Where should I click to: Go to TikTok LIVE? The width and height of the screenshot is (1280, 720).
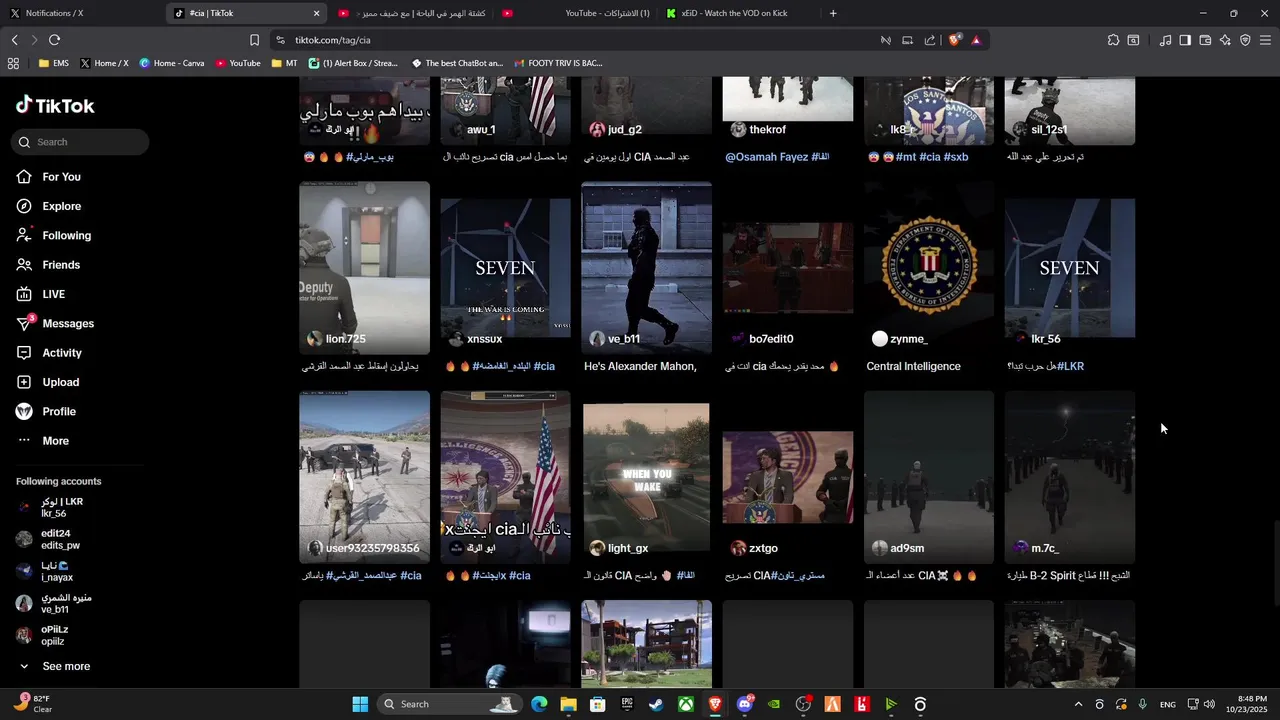click(x=41, y=294)
